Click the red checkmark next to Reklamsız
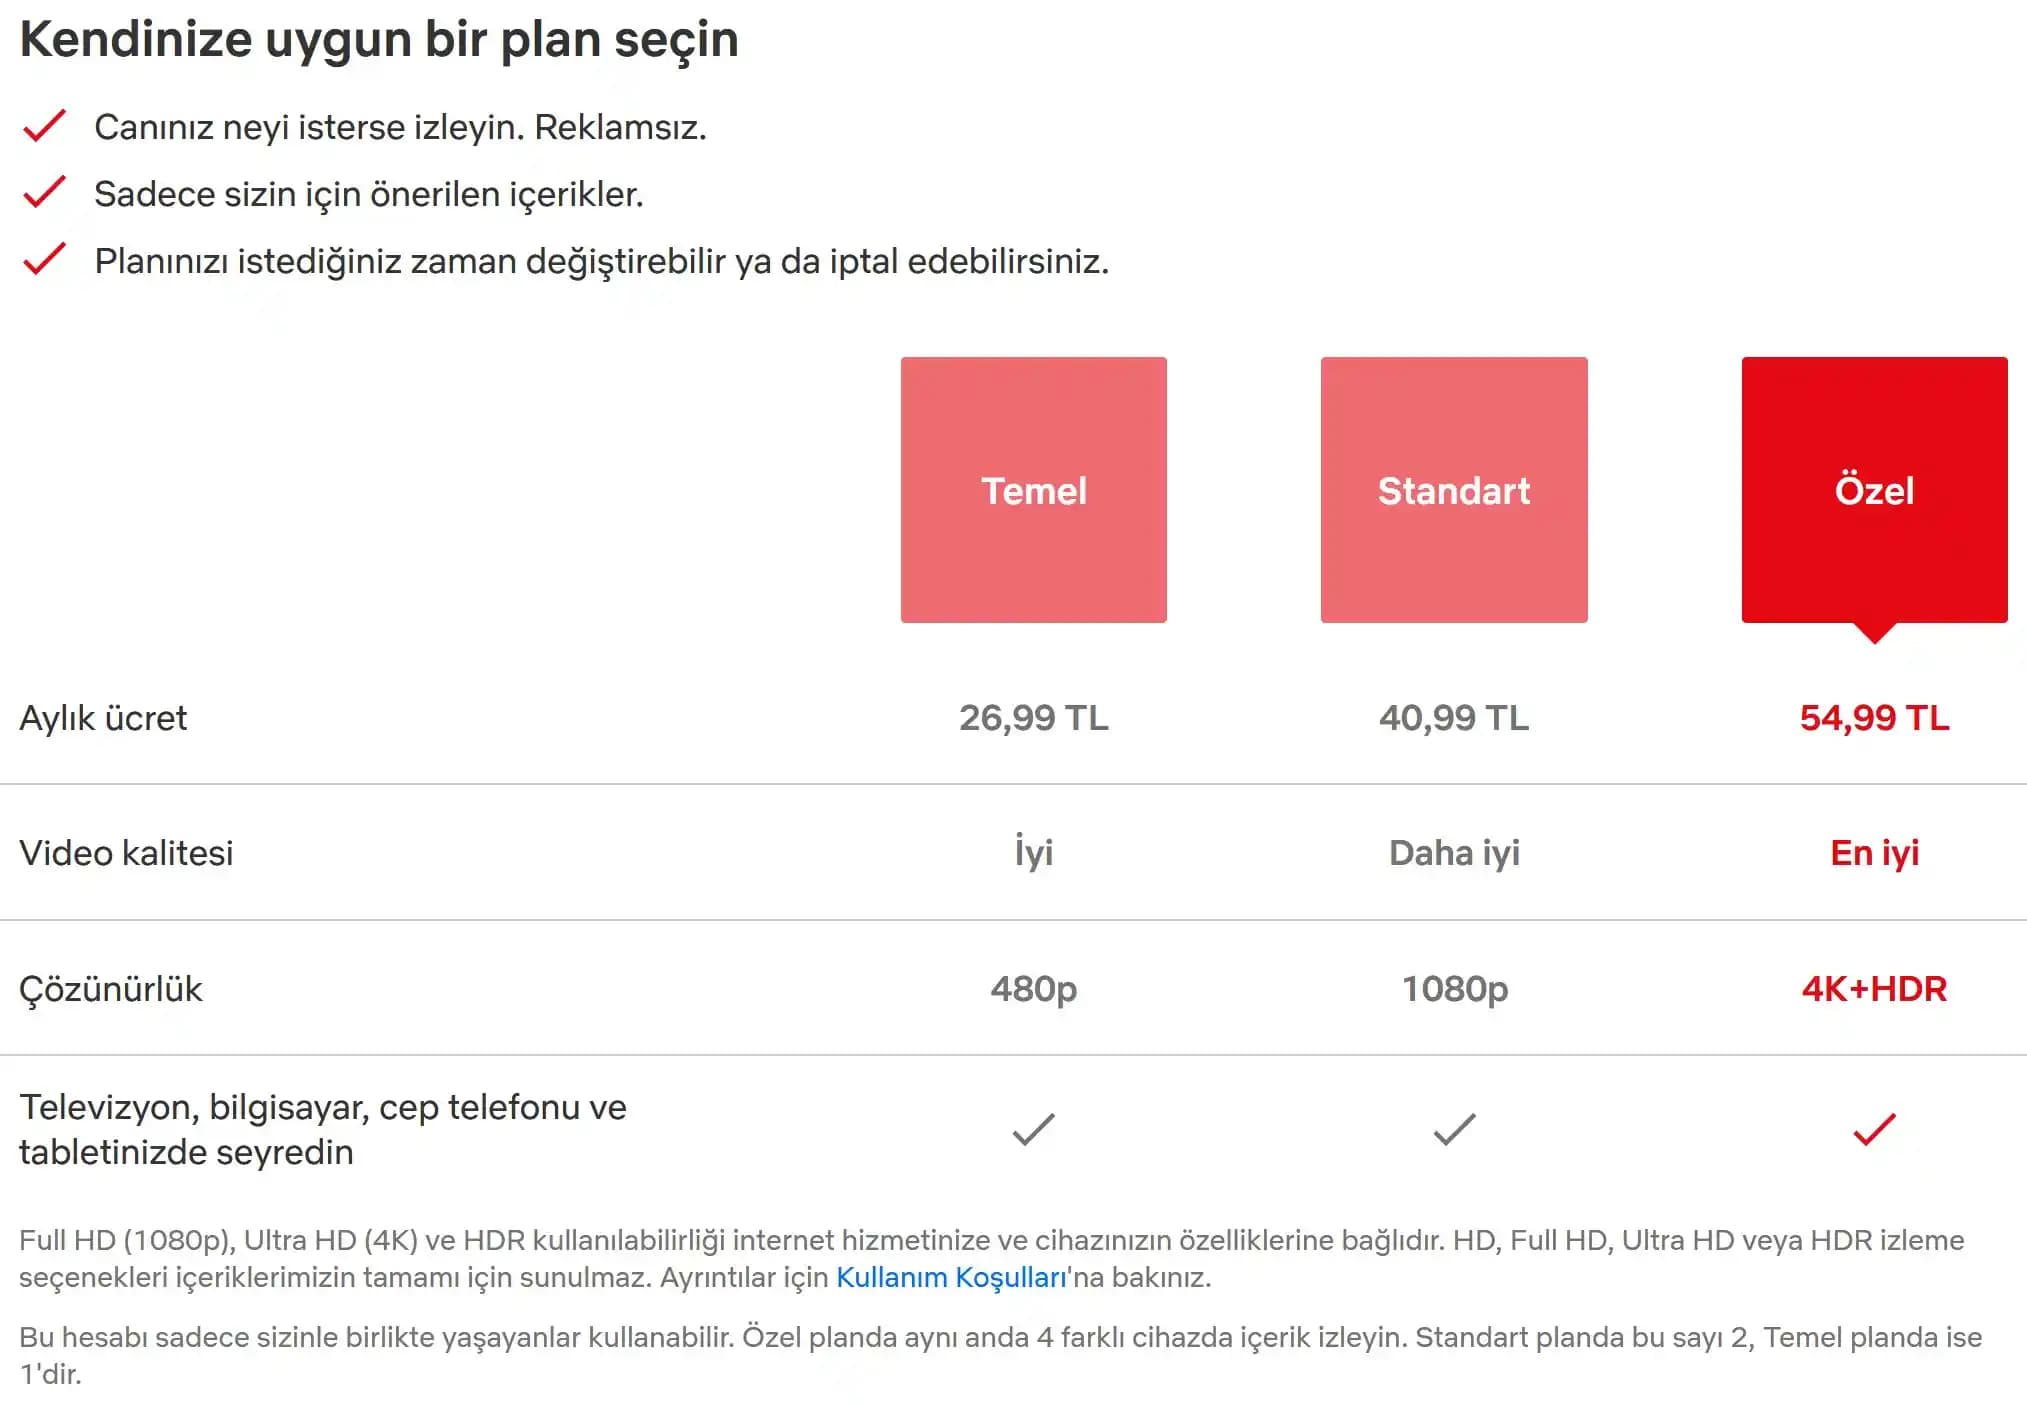Viewport: 2027px width, 1404px height. coord(44,123)
